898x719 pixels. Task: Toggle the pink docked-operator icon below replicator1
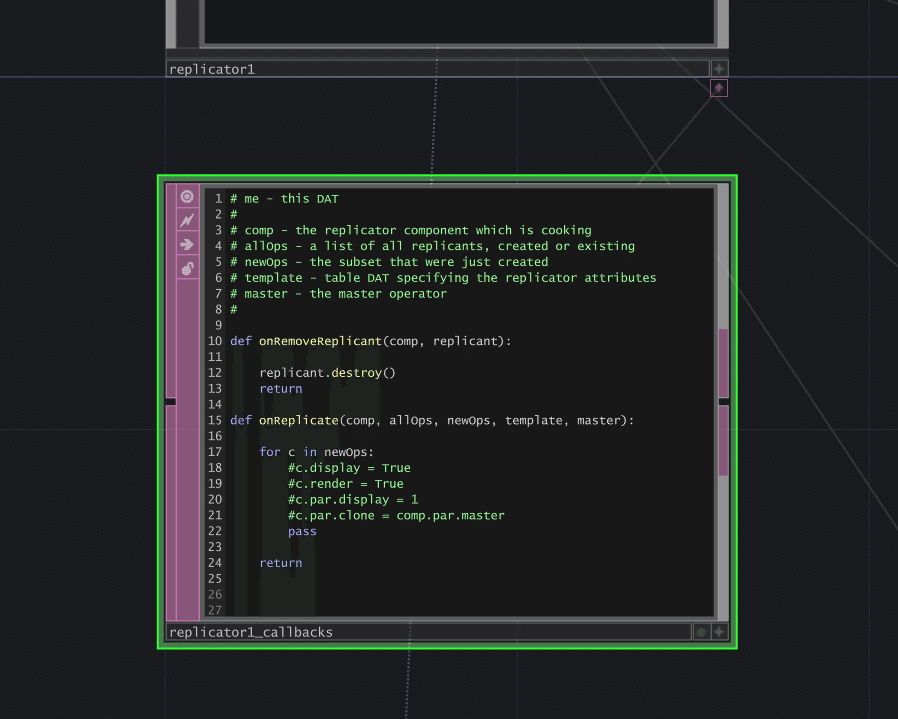(x=719, y=88)
